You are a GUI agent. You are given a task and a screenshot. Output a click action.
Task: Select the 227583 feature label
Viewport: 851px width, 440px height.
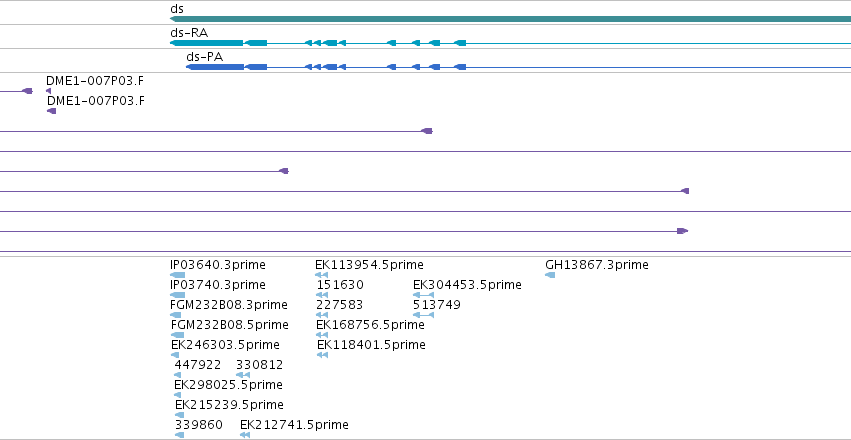[340, 305]
